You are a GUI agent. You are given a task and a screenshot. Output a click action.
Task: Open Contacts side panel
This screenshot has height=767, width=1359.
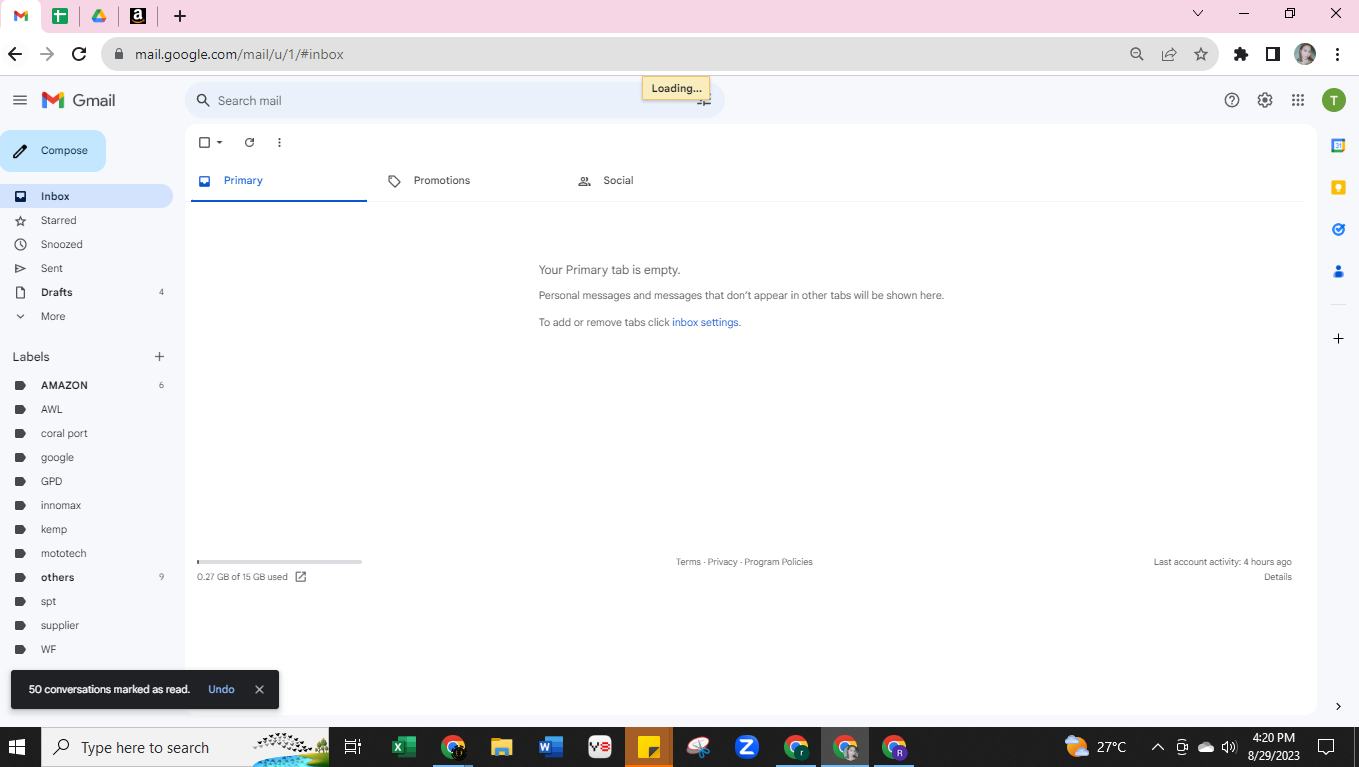pos(1338,271)
